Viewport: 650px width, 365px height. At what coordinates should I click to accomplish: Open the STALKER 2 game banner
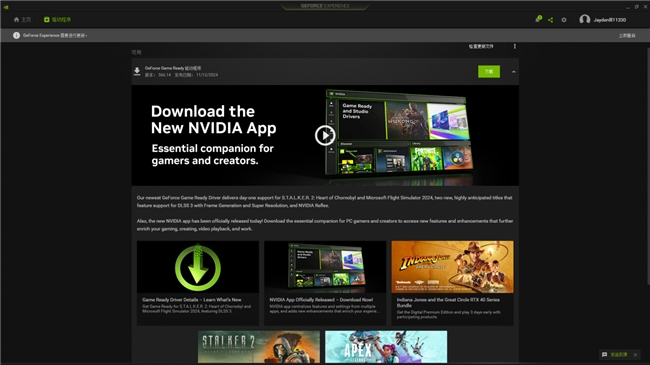259,347
